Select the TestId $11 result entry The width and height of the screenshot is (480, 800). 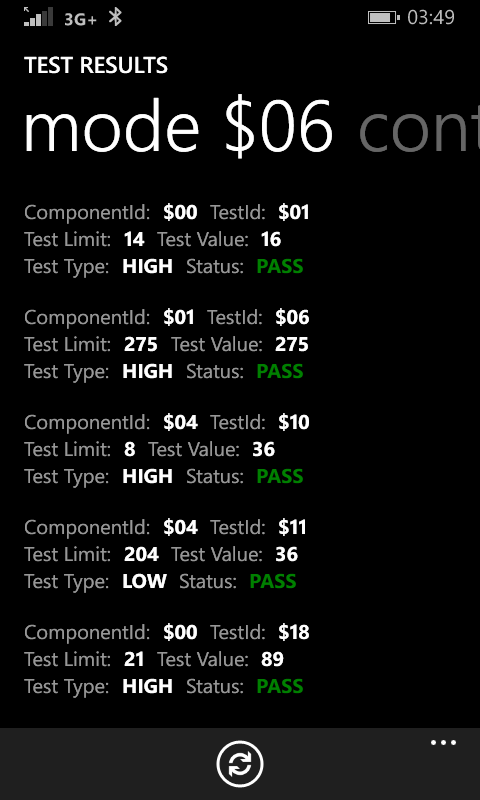[167, 555]
